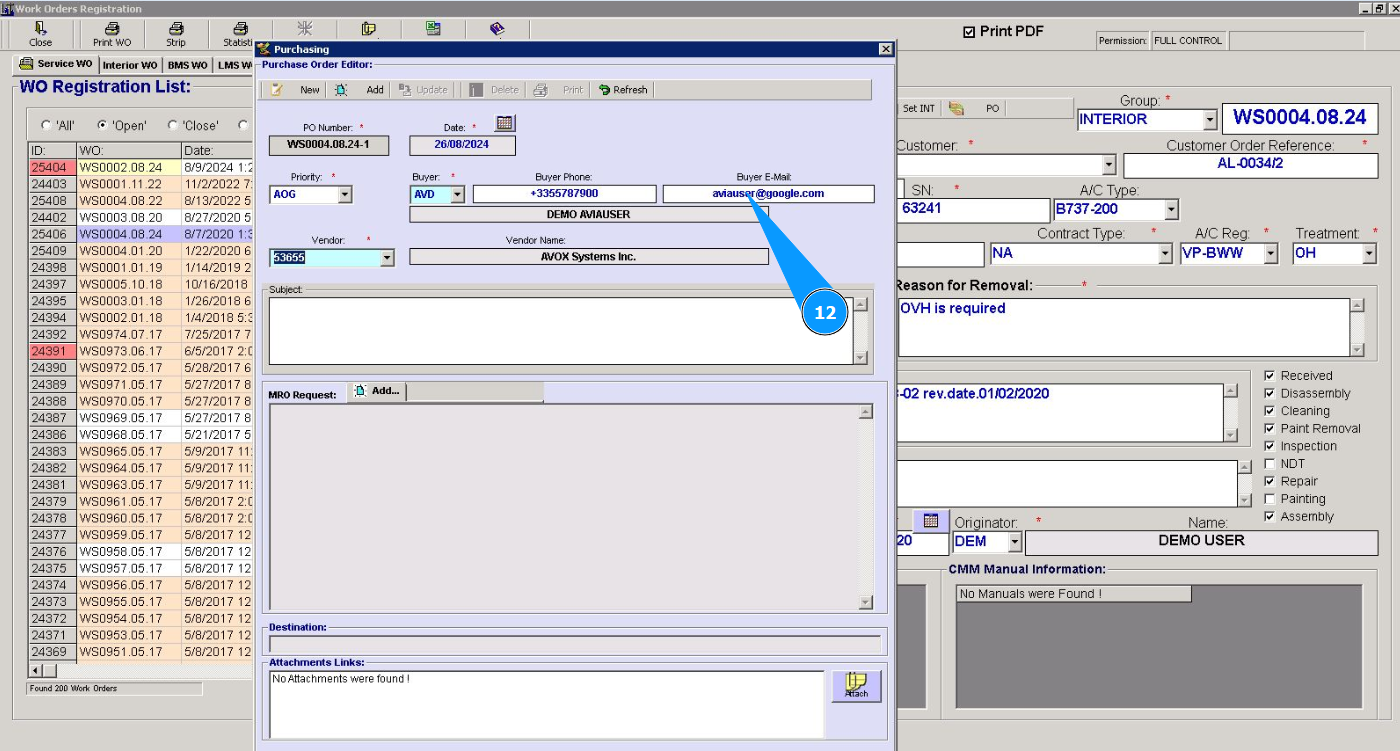Viewport: 1400px width, 751px height.
Task: Expand the Priority dropdown showing AOG
Action: point(345,195)
